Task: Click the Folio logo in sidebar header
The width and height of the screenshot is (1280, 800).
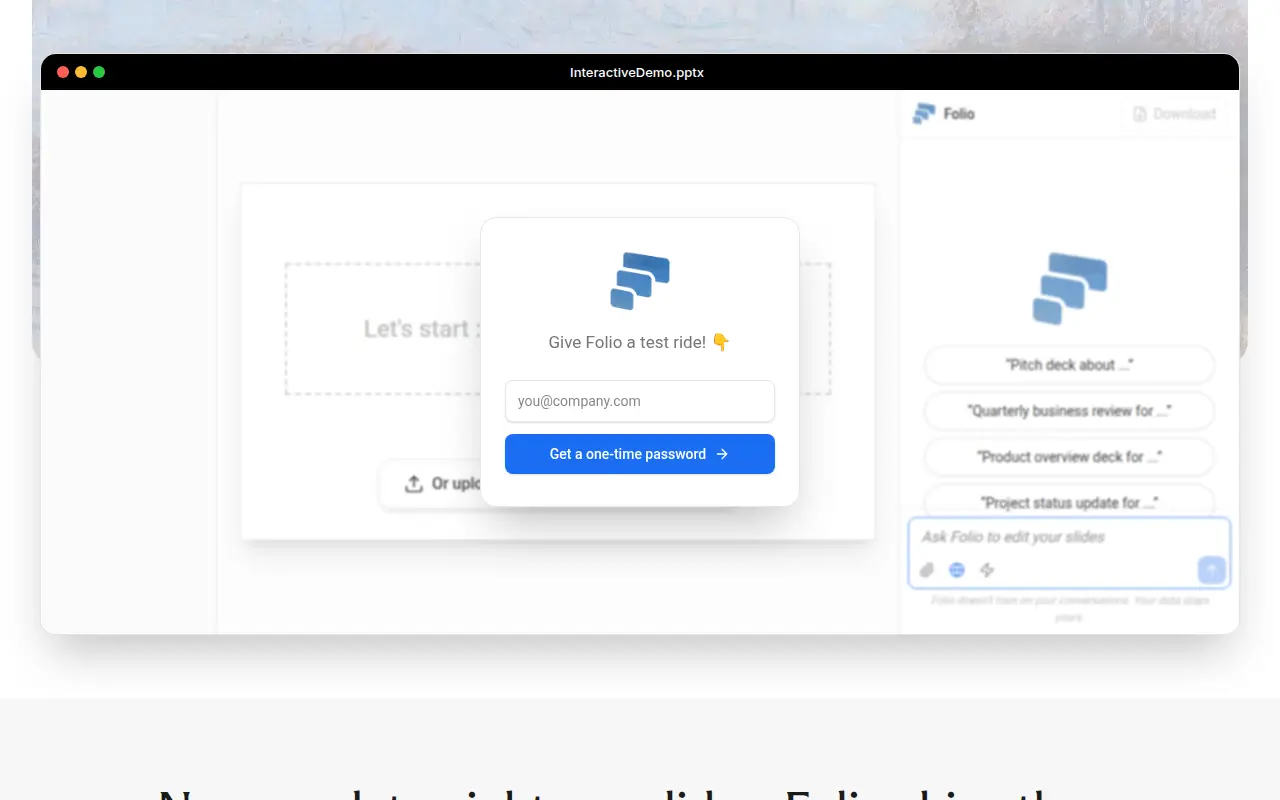Action: pyautogui.click(x=924, y=114)
